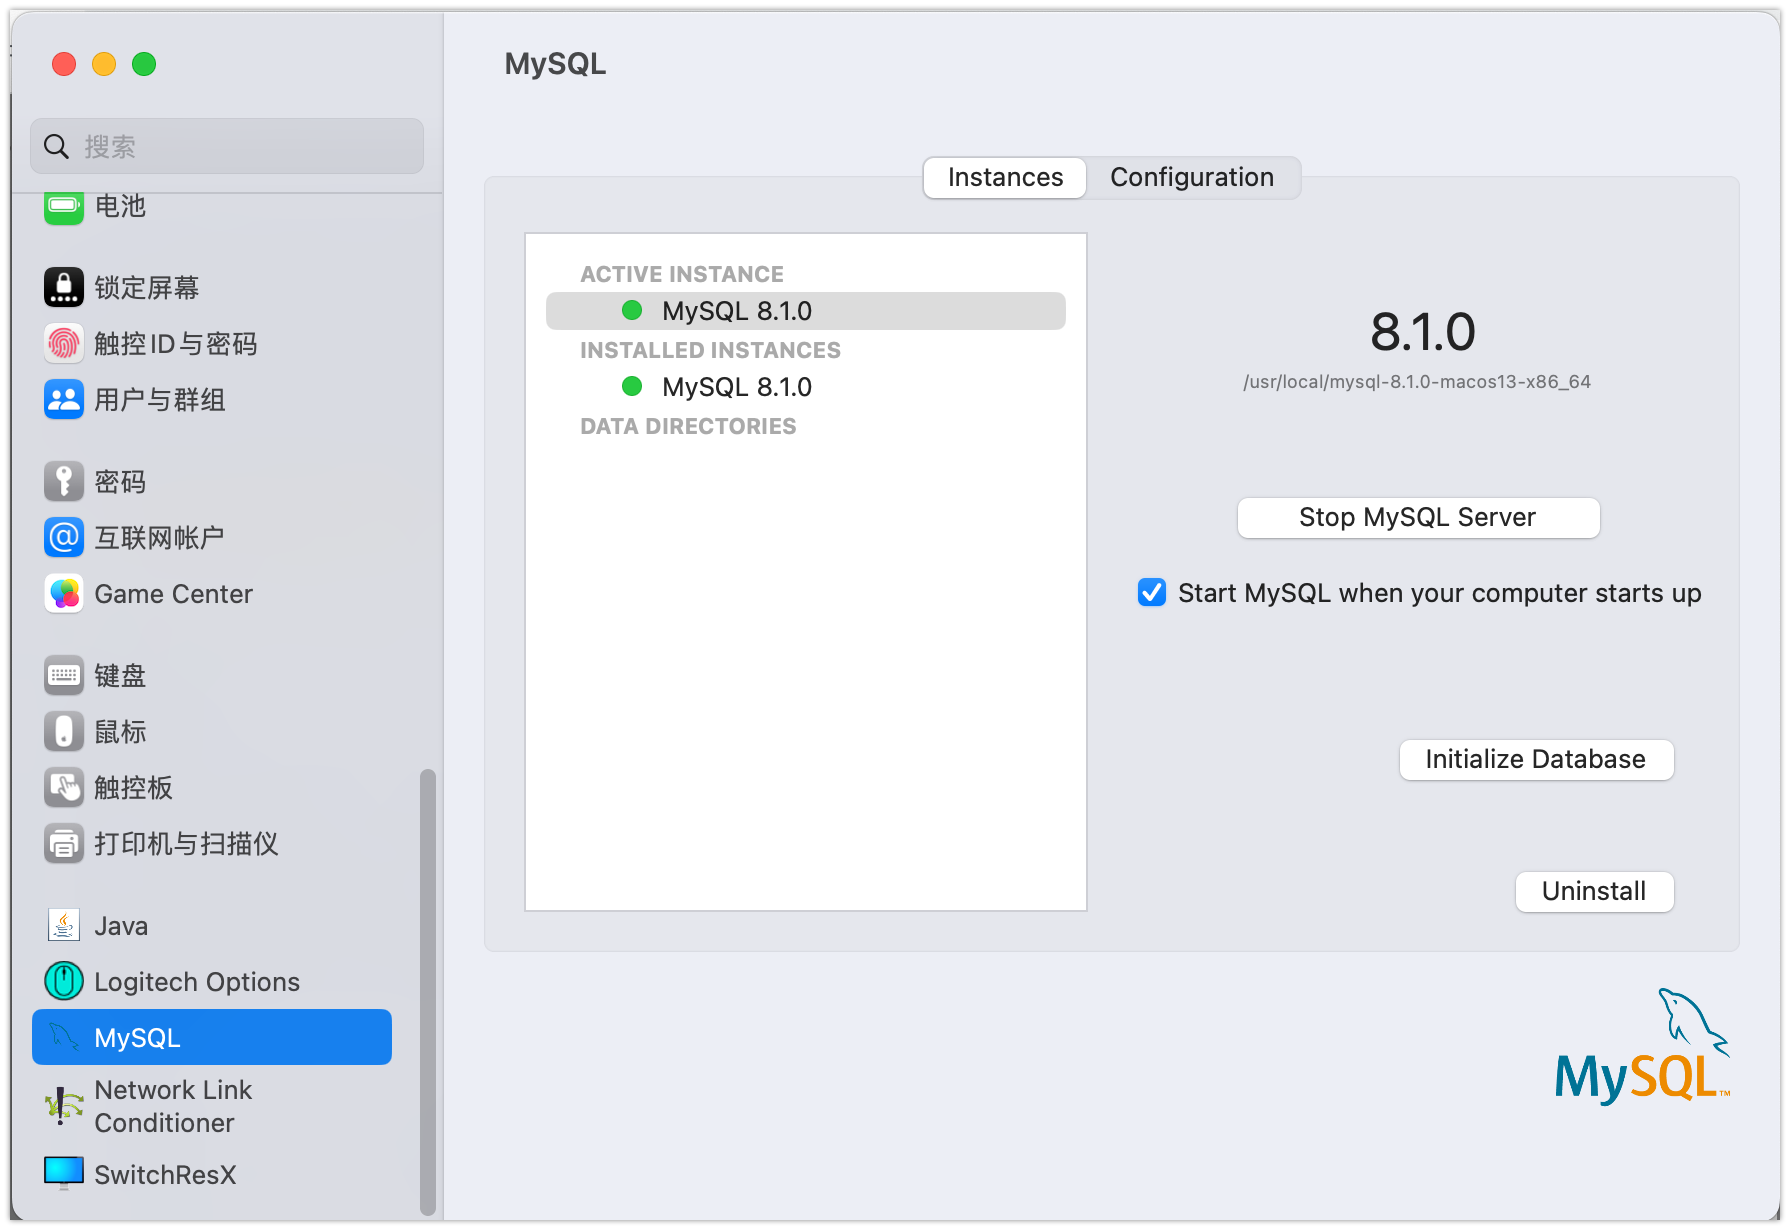Open Touch ID与密码 fingerprint icon
This screenshot has height=1230, width=1790.
click(x=64, y=344)
